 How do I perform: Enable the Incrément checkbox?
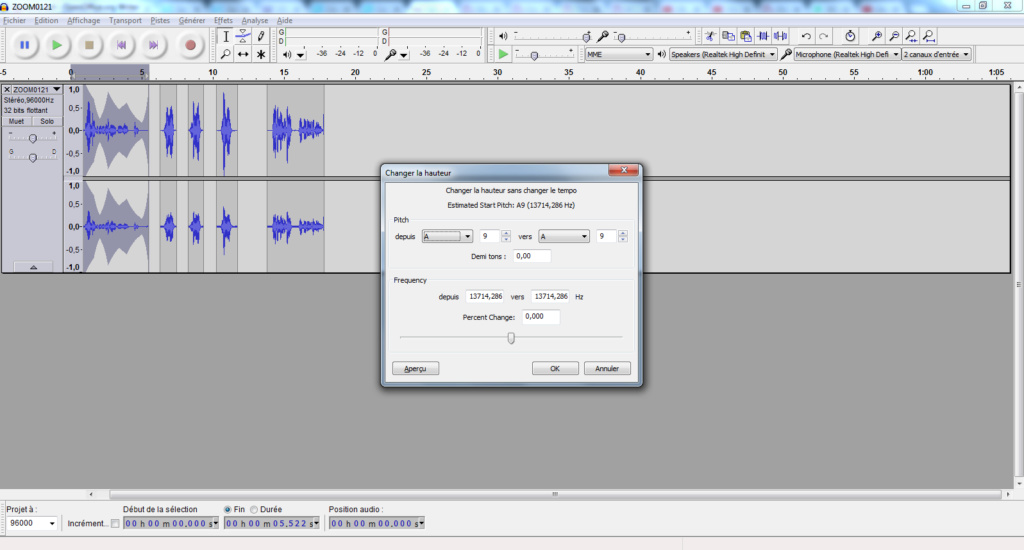115,523
